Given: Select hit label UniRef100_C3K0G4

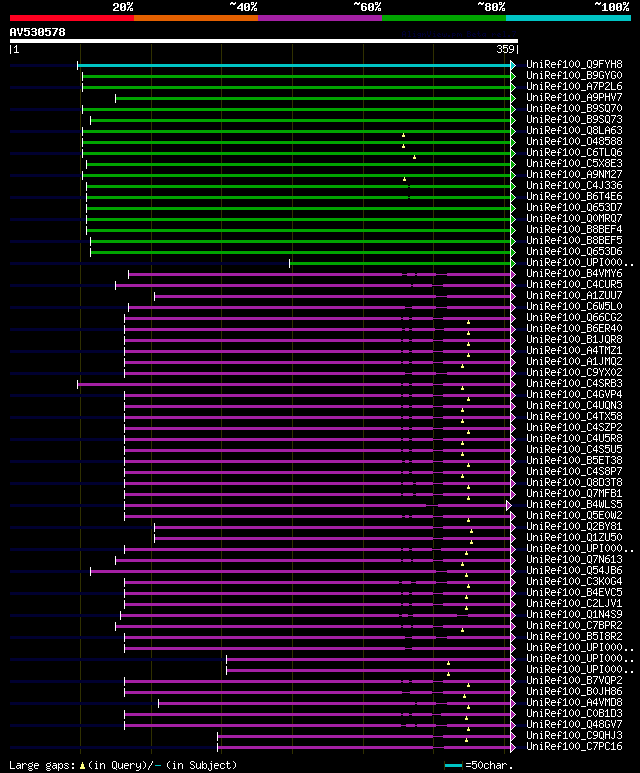Looking at the screenshot, I should click(574, 582).
